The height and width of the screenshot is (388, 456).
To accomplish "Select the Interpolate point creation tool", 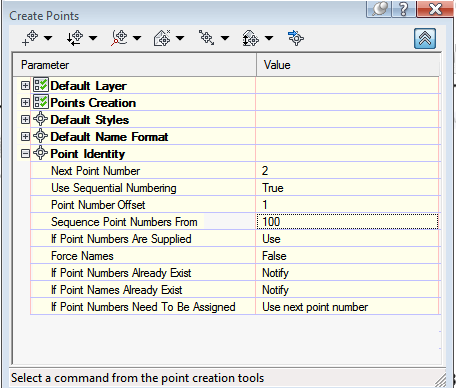I will coord(207,38).
